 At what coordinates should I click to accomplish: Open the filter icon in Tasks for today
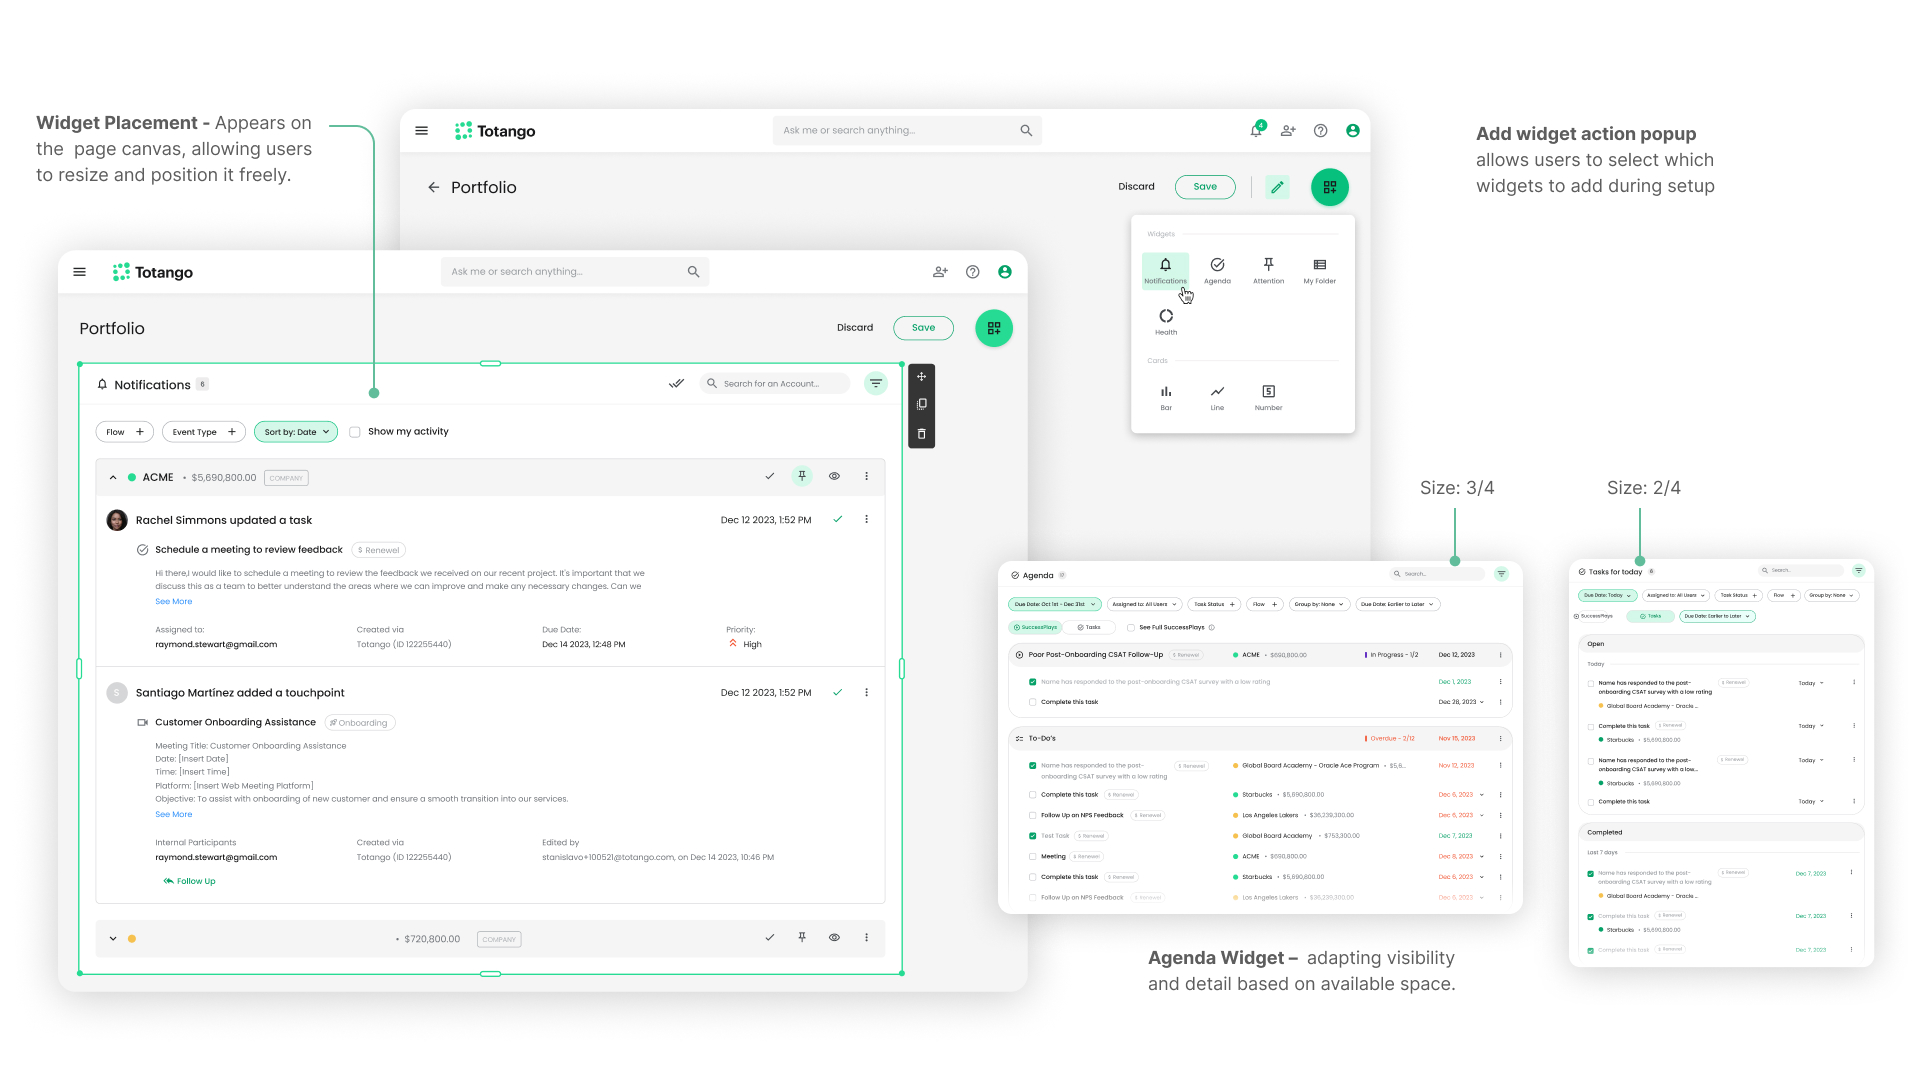click(1858, 571)
